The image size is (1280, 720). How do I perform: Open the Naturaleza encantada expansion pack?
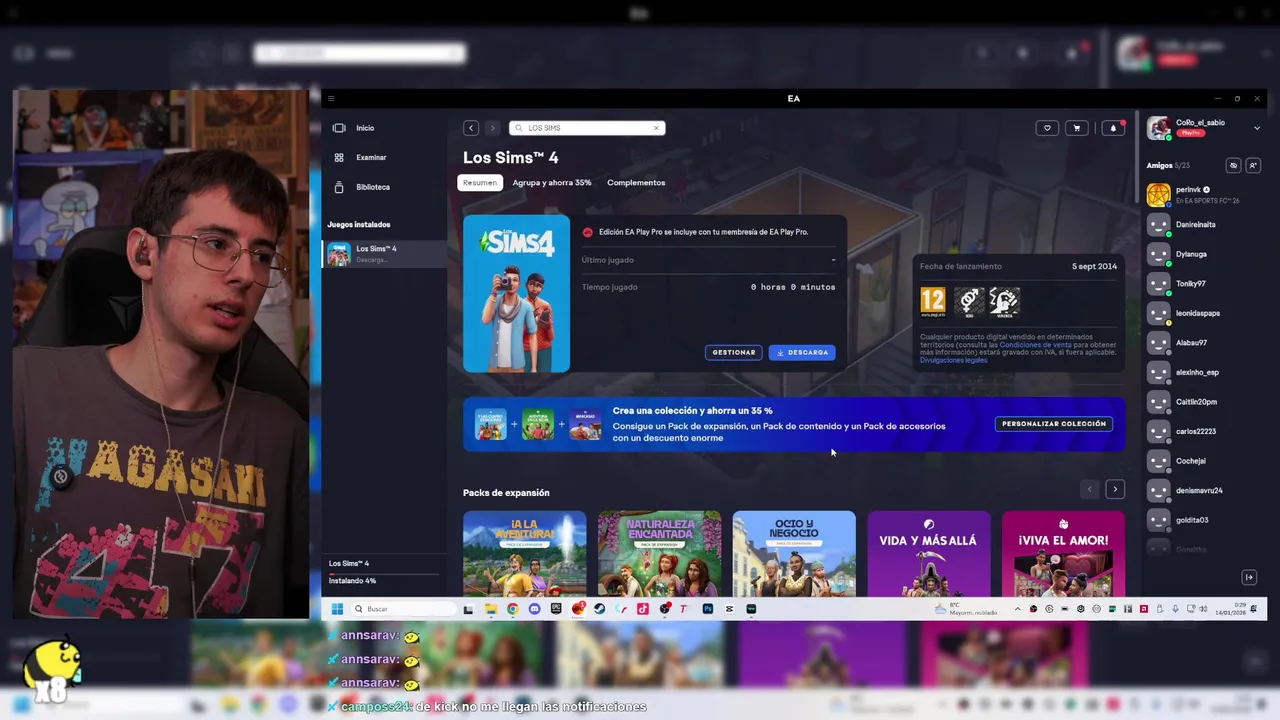coord(659,554)
